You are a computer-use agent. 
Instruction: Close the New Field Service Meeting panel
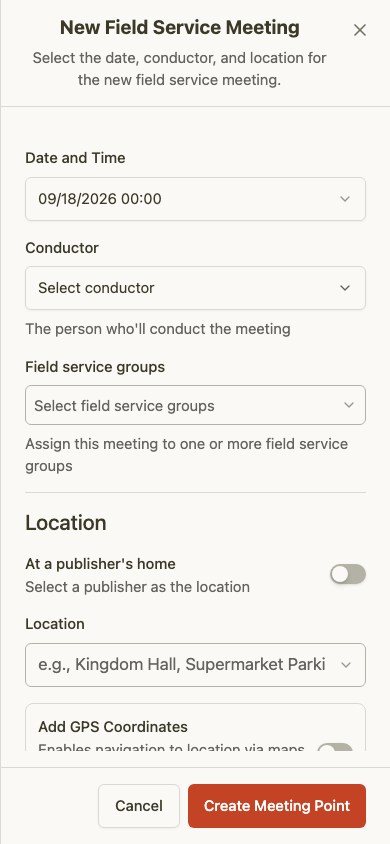pyautogui.click(x=359, y=30)
